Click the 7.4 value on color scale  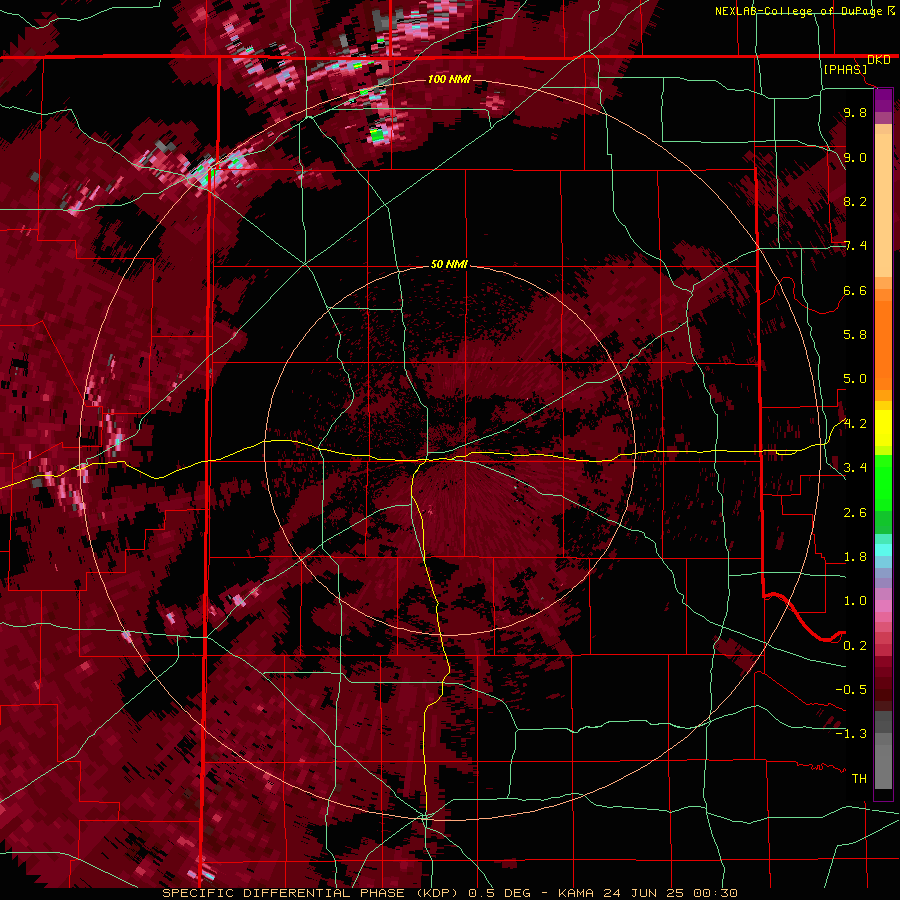pos(855,246)
